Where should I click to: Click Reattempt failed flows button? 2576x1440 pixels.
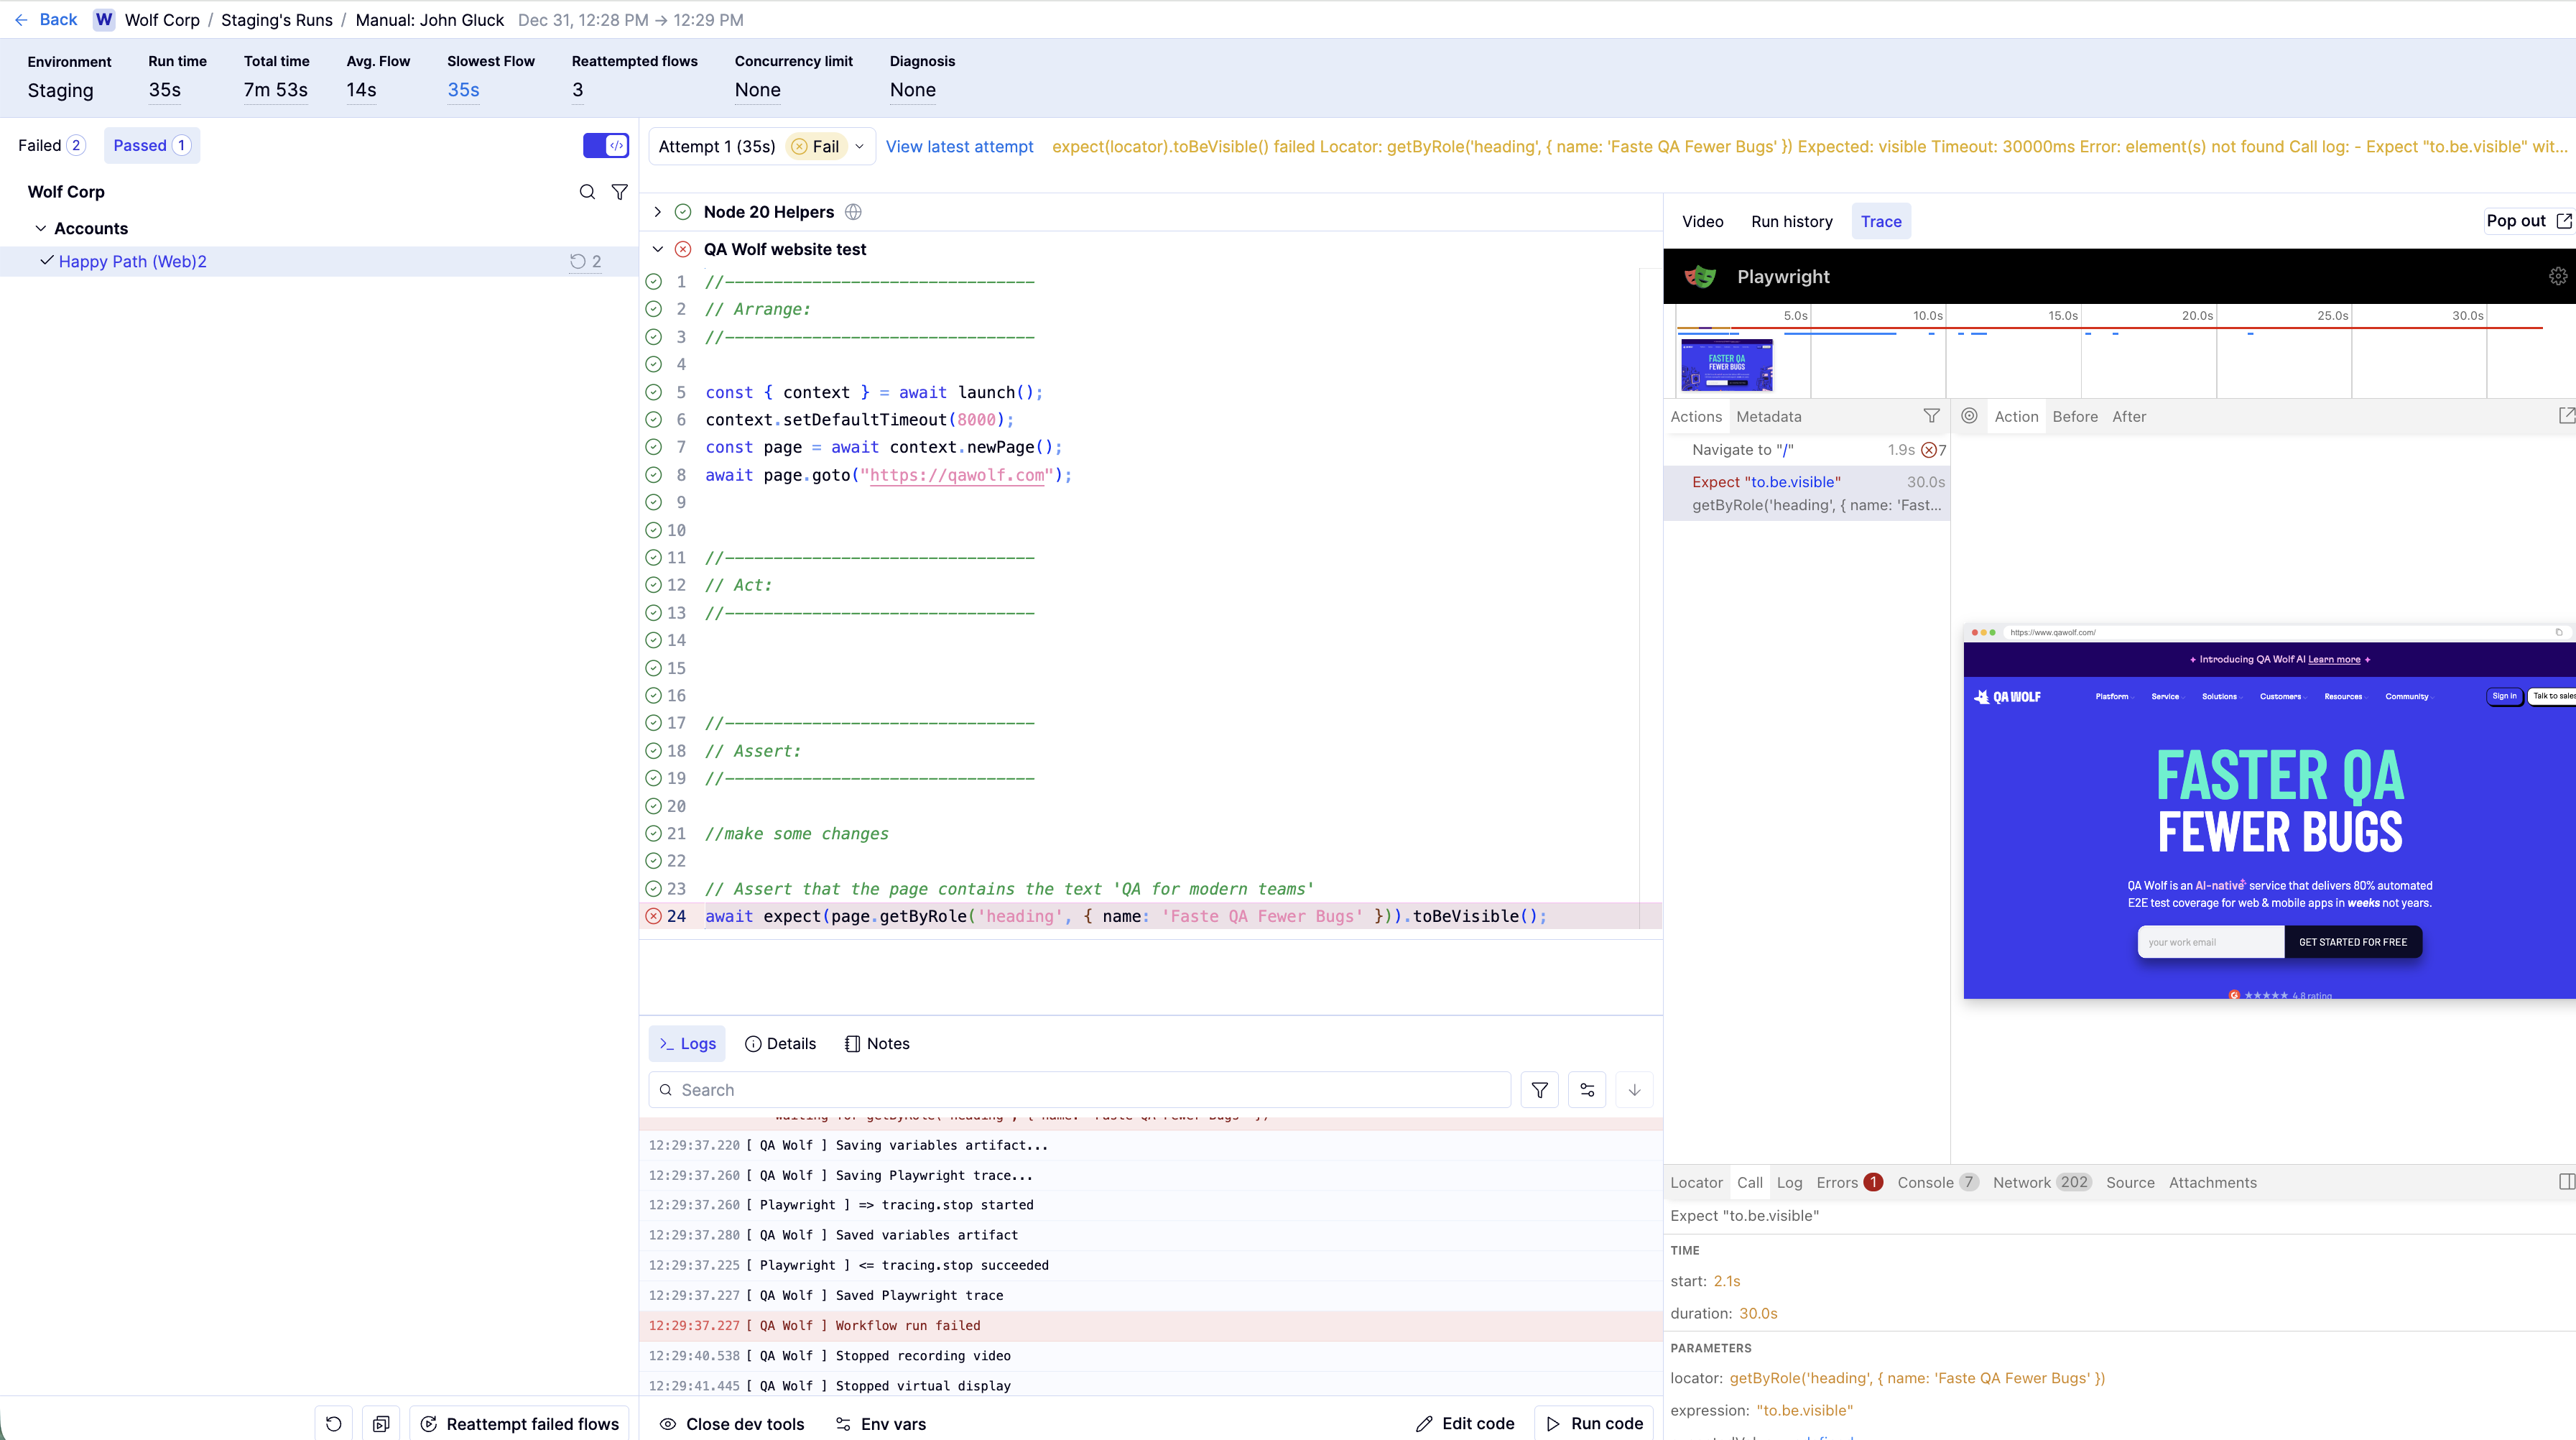click(520, 1424)
